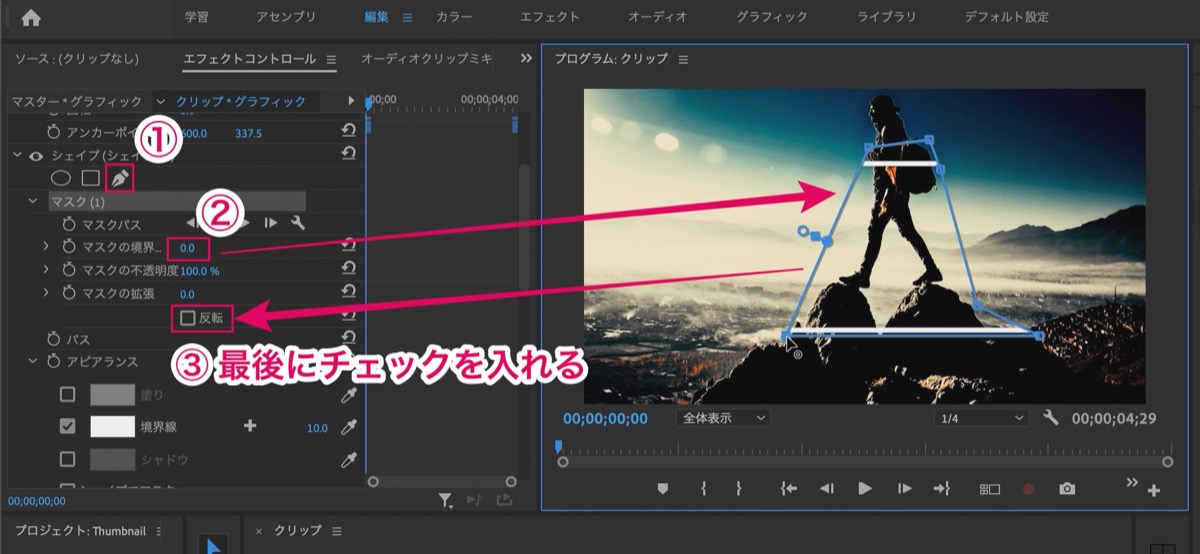Viewport: 1200px width, 554px height.
Task: Switch to the カラー workspace
Action: pyautogui.click(x=455, y=17)
